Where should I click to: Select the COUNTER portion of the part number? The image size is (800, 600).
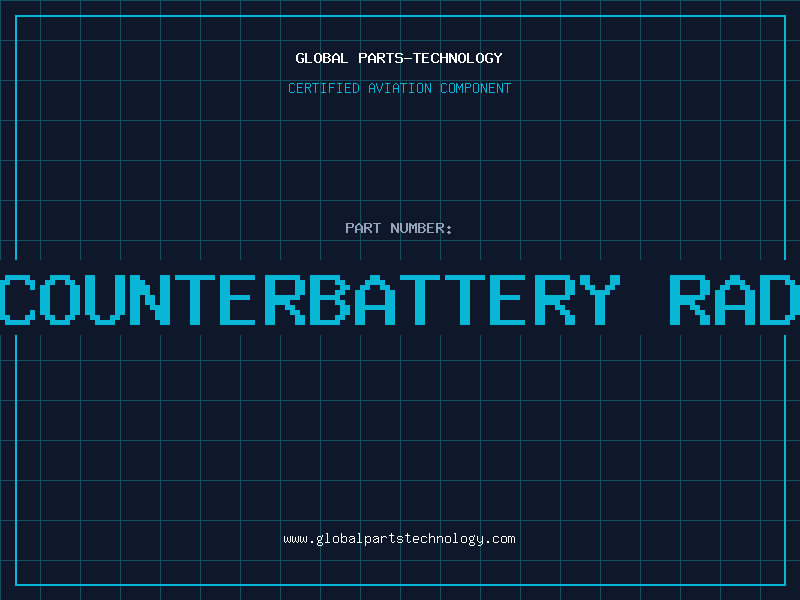pyautogui.click(x=154, y=299)
